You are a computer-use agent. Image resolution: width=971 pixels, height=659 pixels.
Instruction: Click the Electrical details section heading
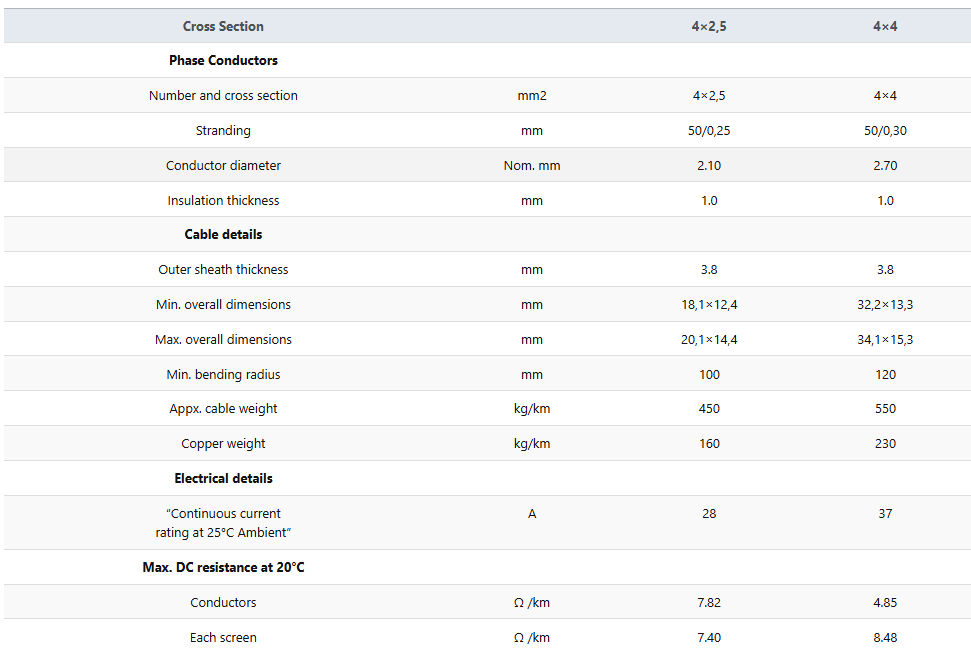(x=223, y=478)
